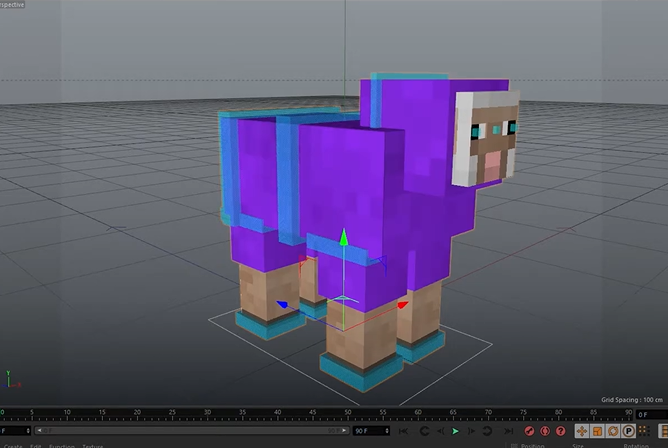Record active objects with red key icon
Viewport: 668px width, 448px height.
tap(529, 431)
